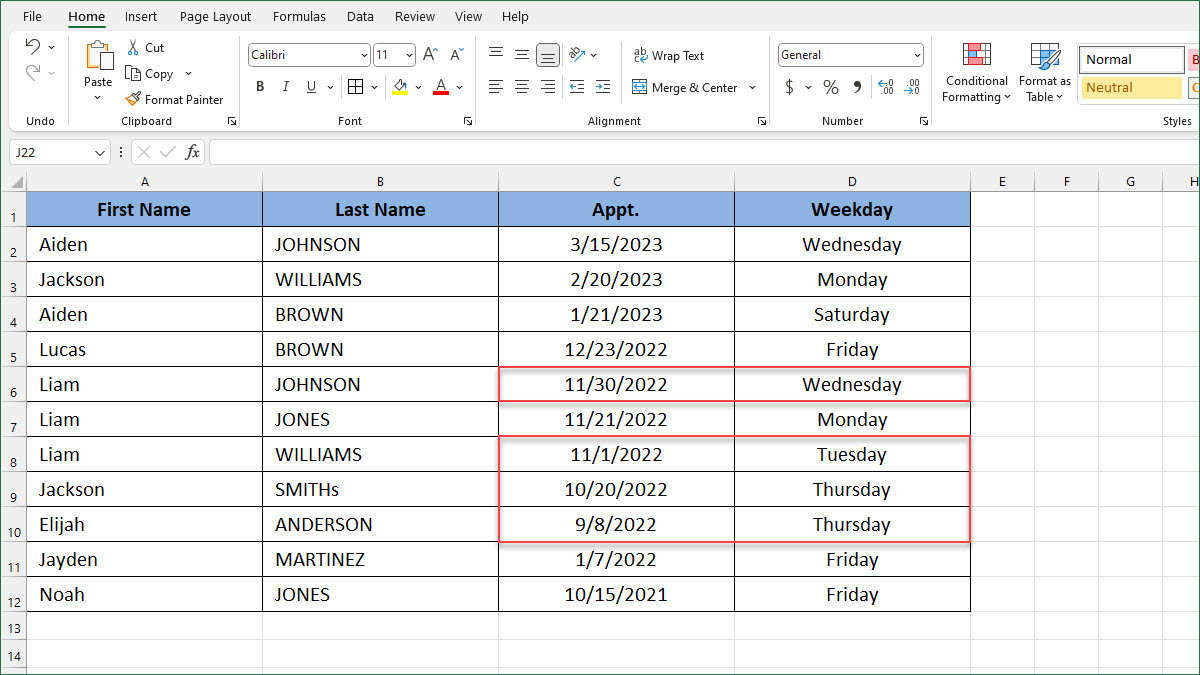The height and width of the screenshot is (675, 1200).
Task: Apply the Wrap Text command
Action: (x=670, y=55)
